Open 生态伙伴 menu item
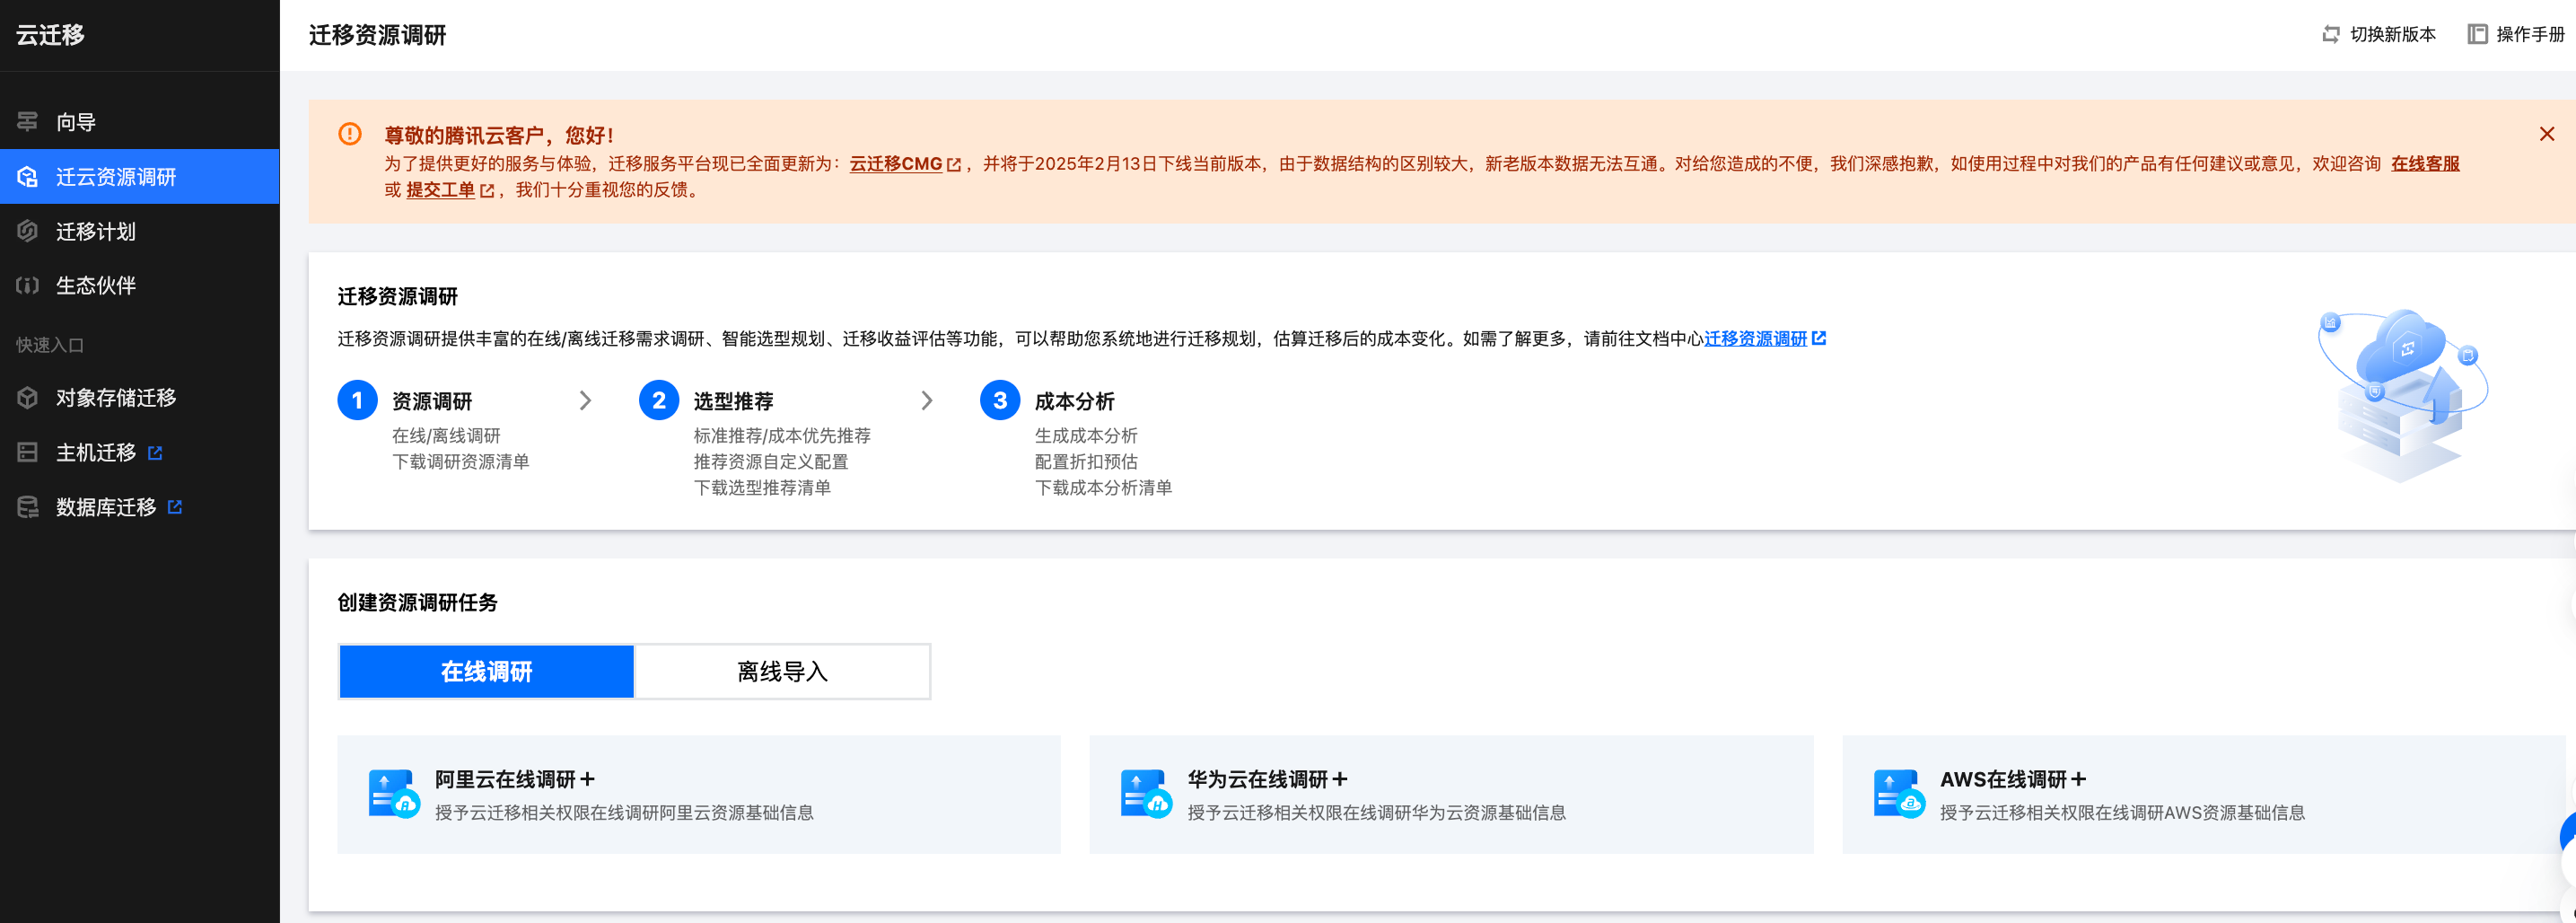Viewport: 2576px width, 923px height. click(139, 286)
